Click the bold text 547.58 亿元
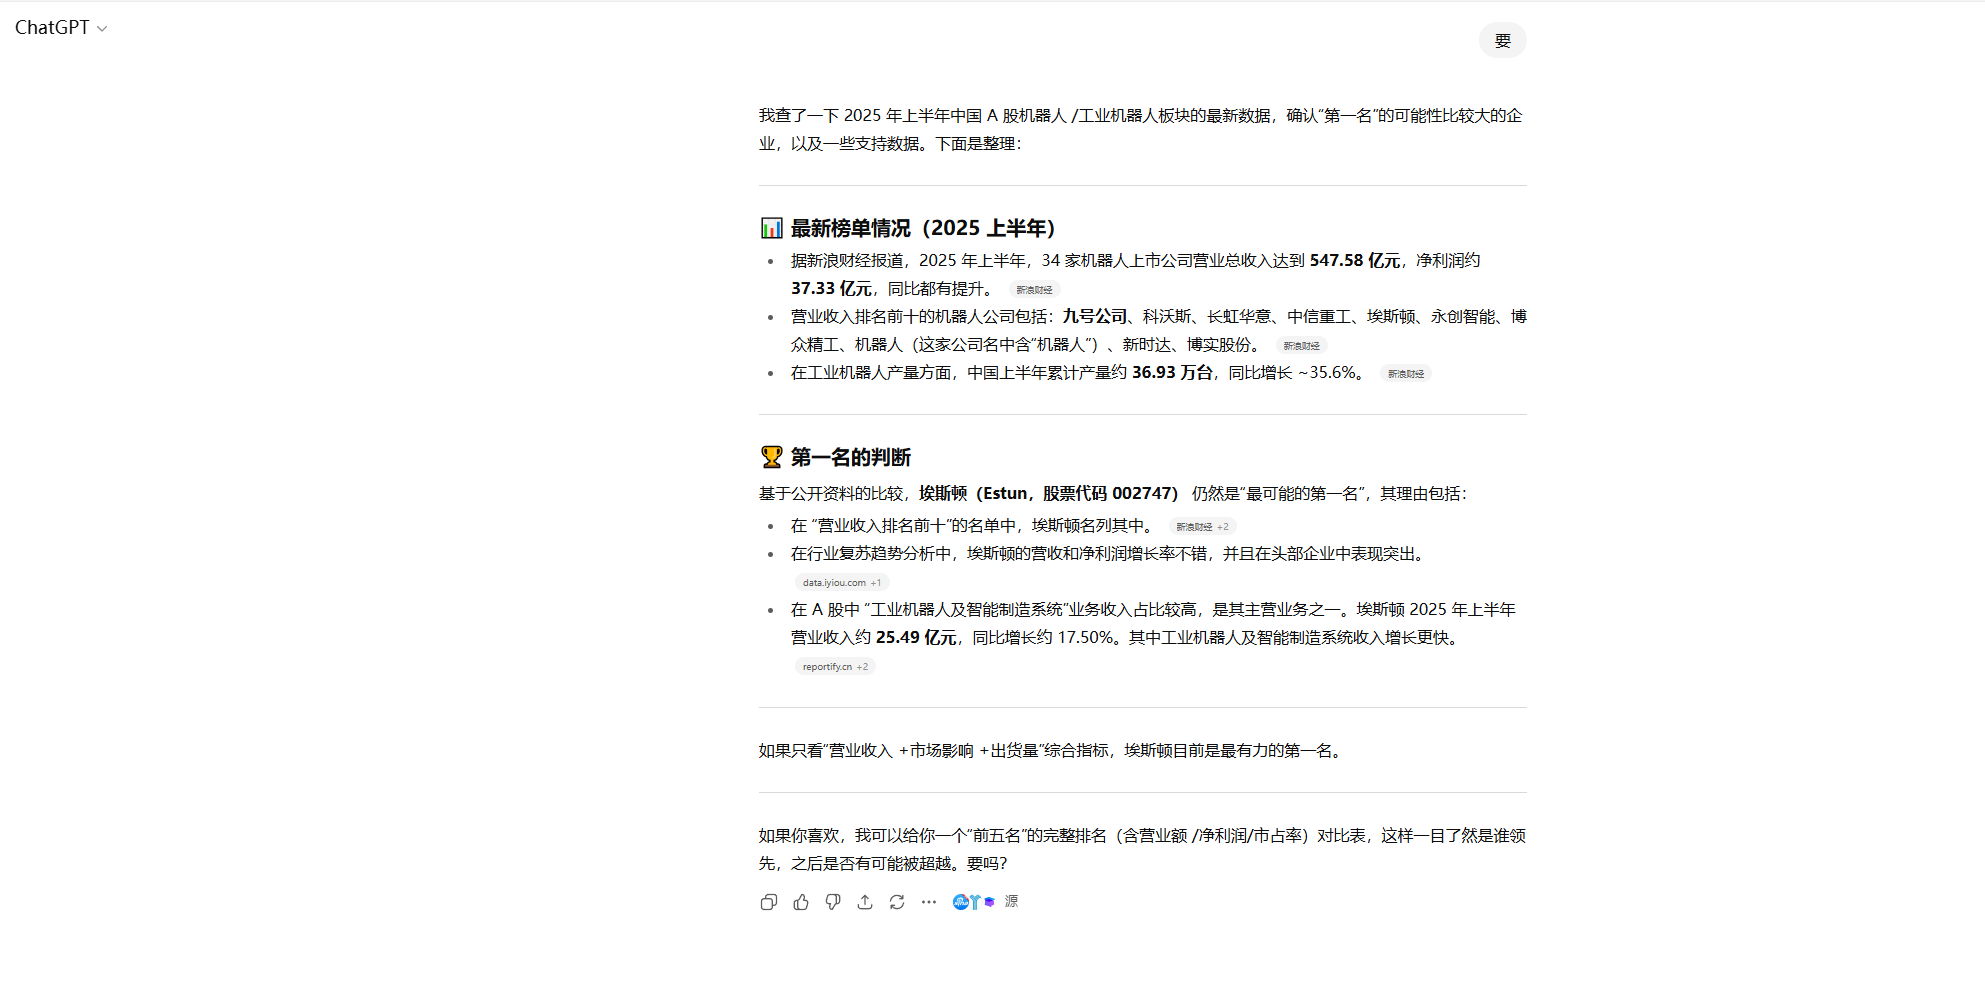Image resolution: width=1985 pixels, height=999 pixels. tap(1355, 260)
